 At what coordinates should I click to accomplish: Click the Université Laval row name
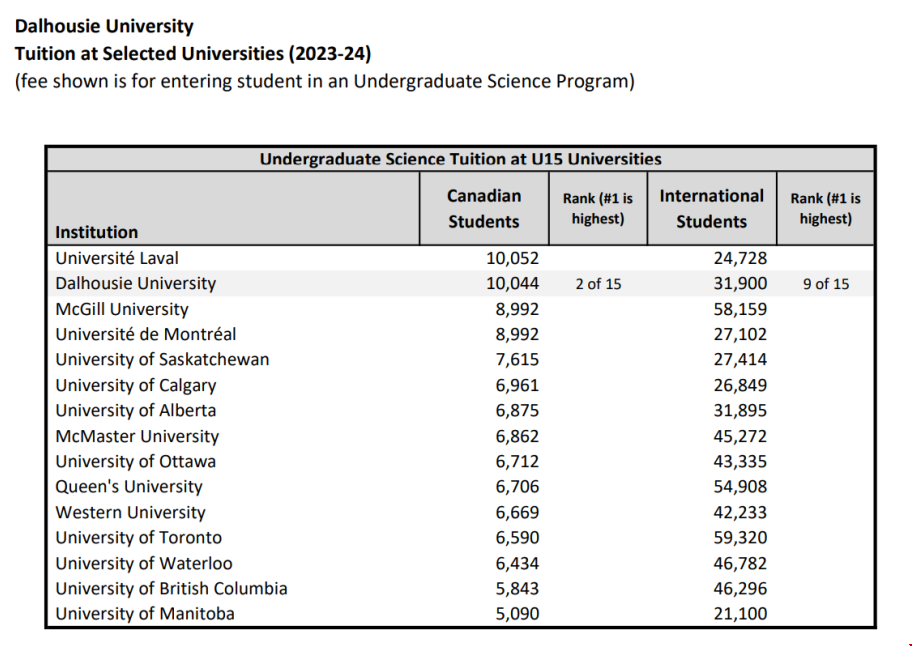117,258
